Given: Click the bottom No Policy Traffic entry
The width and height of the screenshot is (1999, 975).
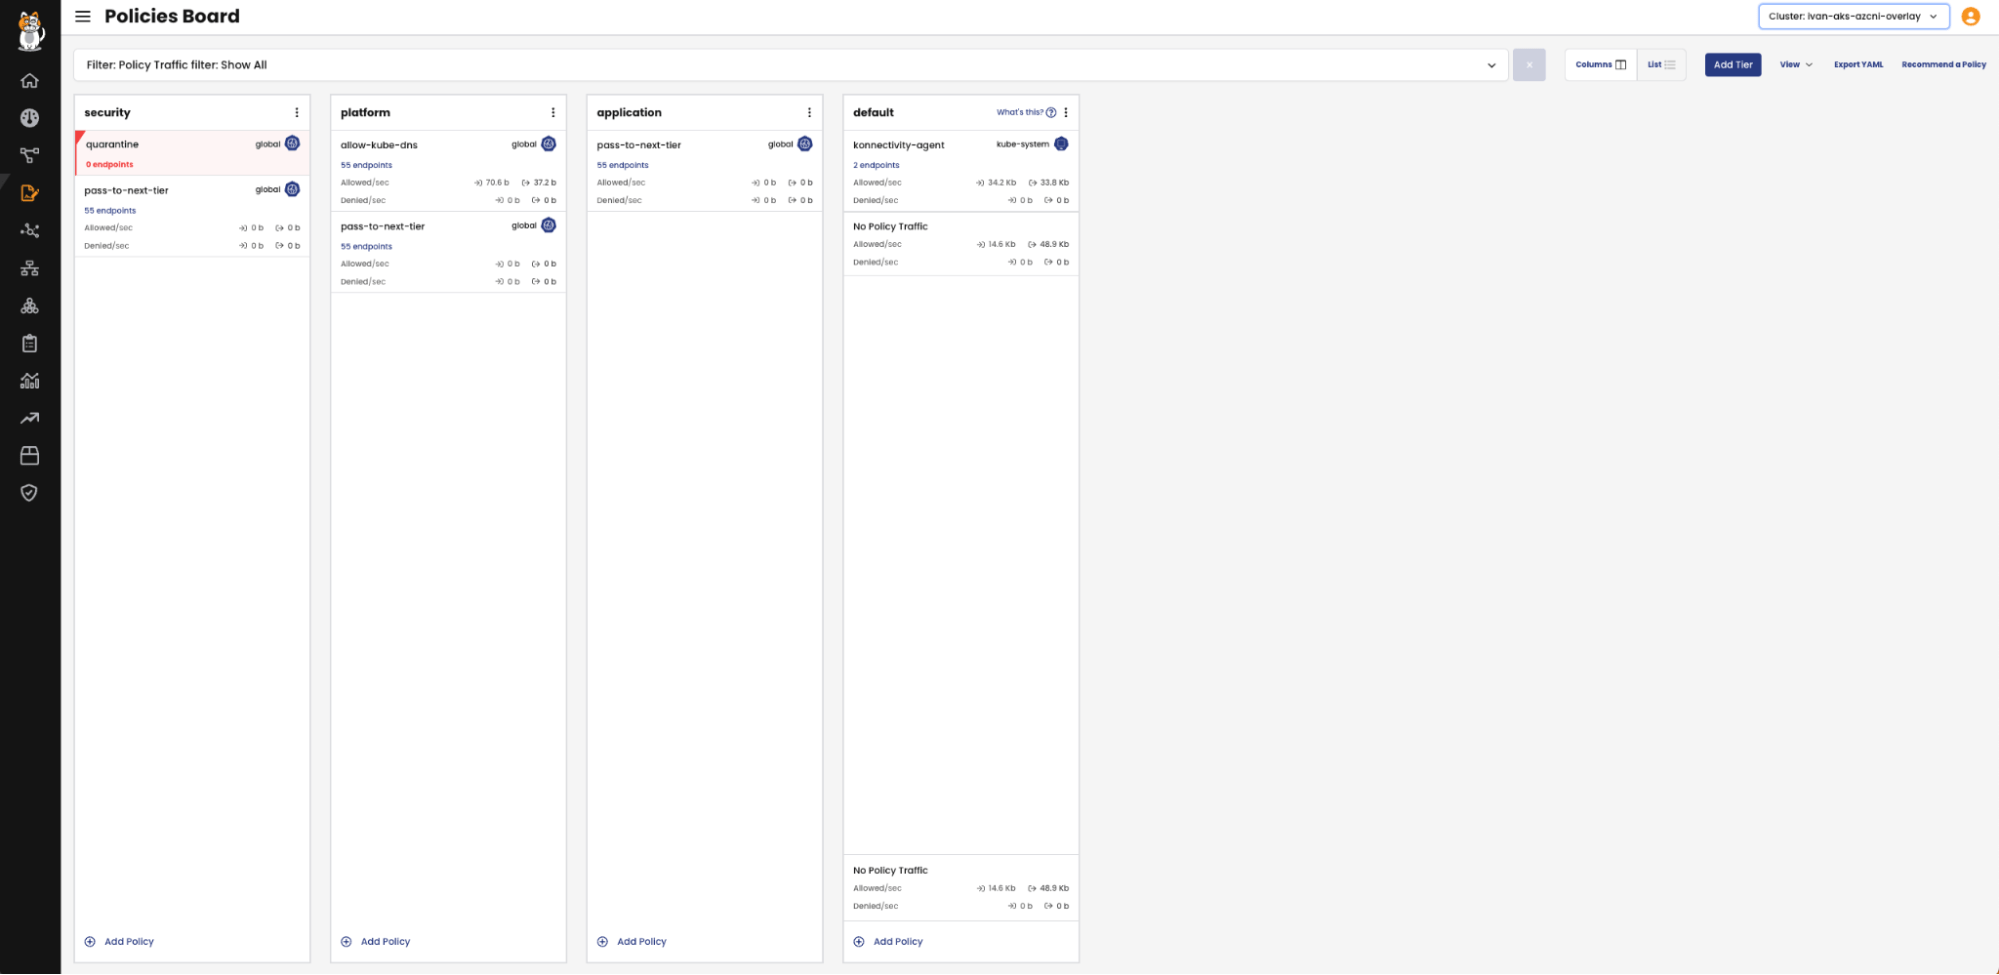Looking at the screenshot, I should [x=961, y=887].
